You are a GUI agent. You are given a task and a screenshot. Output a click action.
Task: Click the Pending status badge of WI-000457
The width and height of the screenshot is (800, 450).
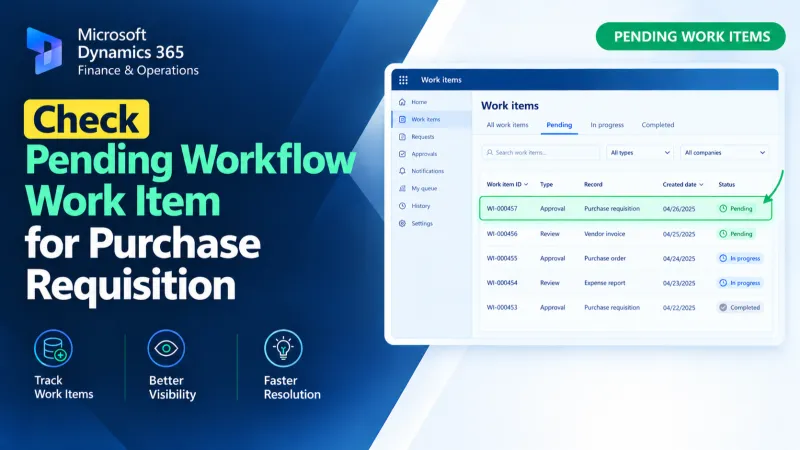[x=736, y=209]
